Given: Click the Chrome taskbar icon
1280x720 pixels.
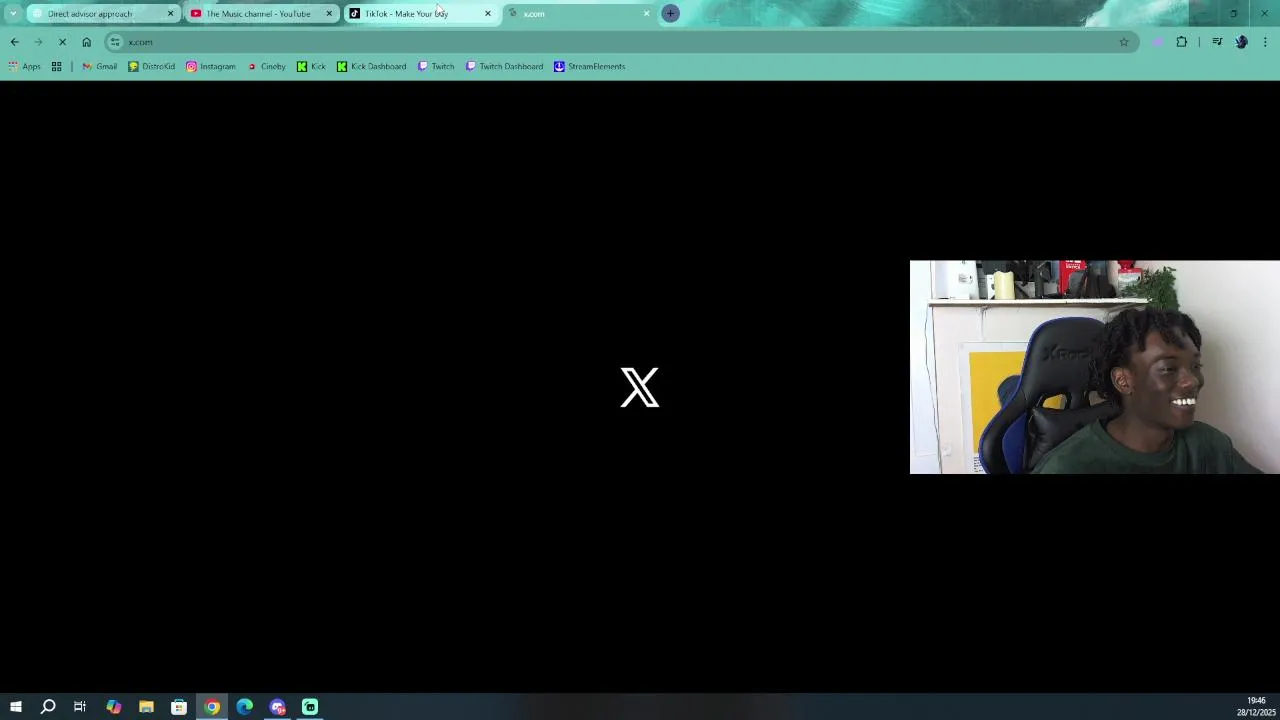Looking at the screenshot, I should pos(212,707).
